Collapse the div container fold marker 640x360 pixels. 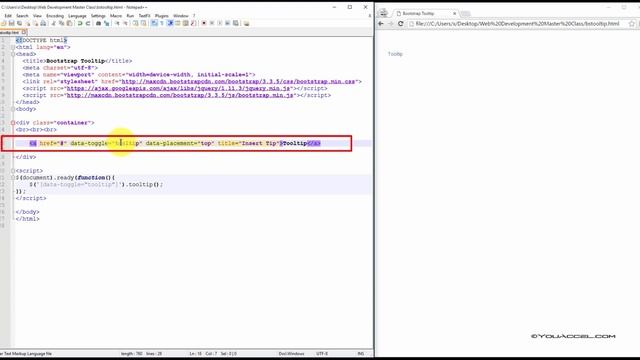click(13, 122)
